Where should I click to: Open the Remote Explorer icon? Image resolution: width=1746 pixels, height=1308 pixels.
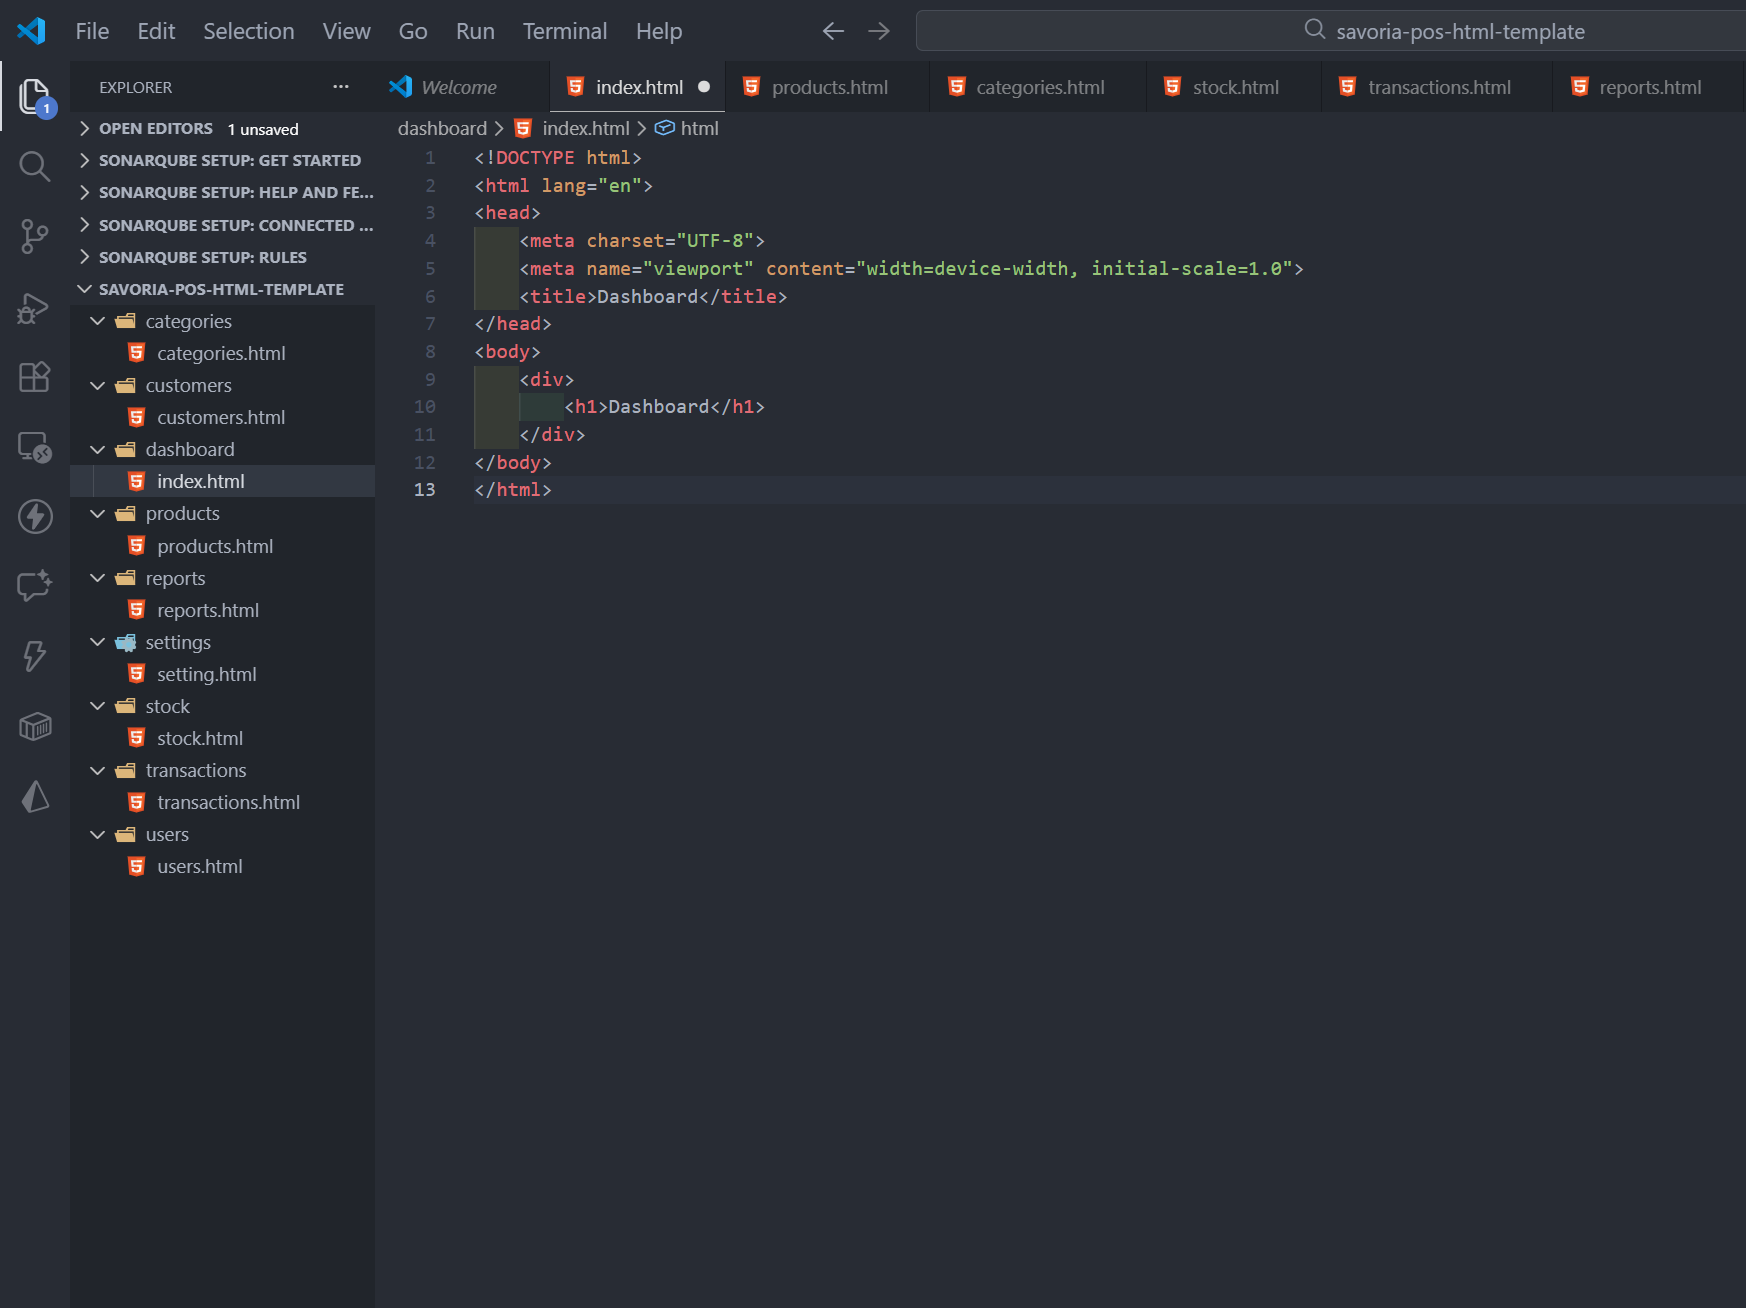click(x=35, y=447)
